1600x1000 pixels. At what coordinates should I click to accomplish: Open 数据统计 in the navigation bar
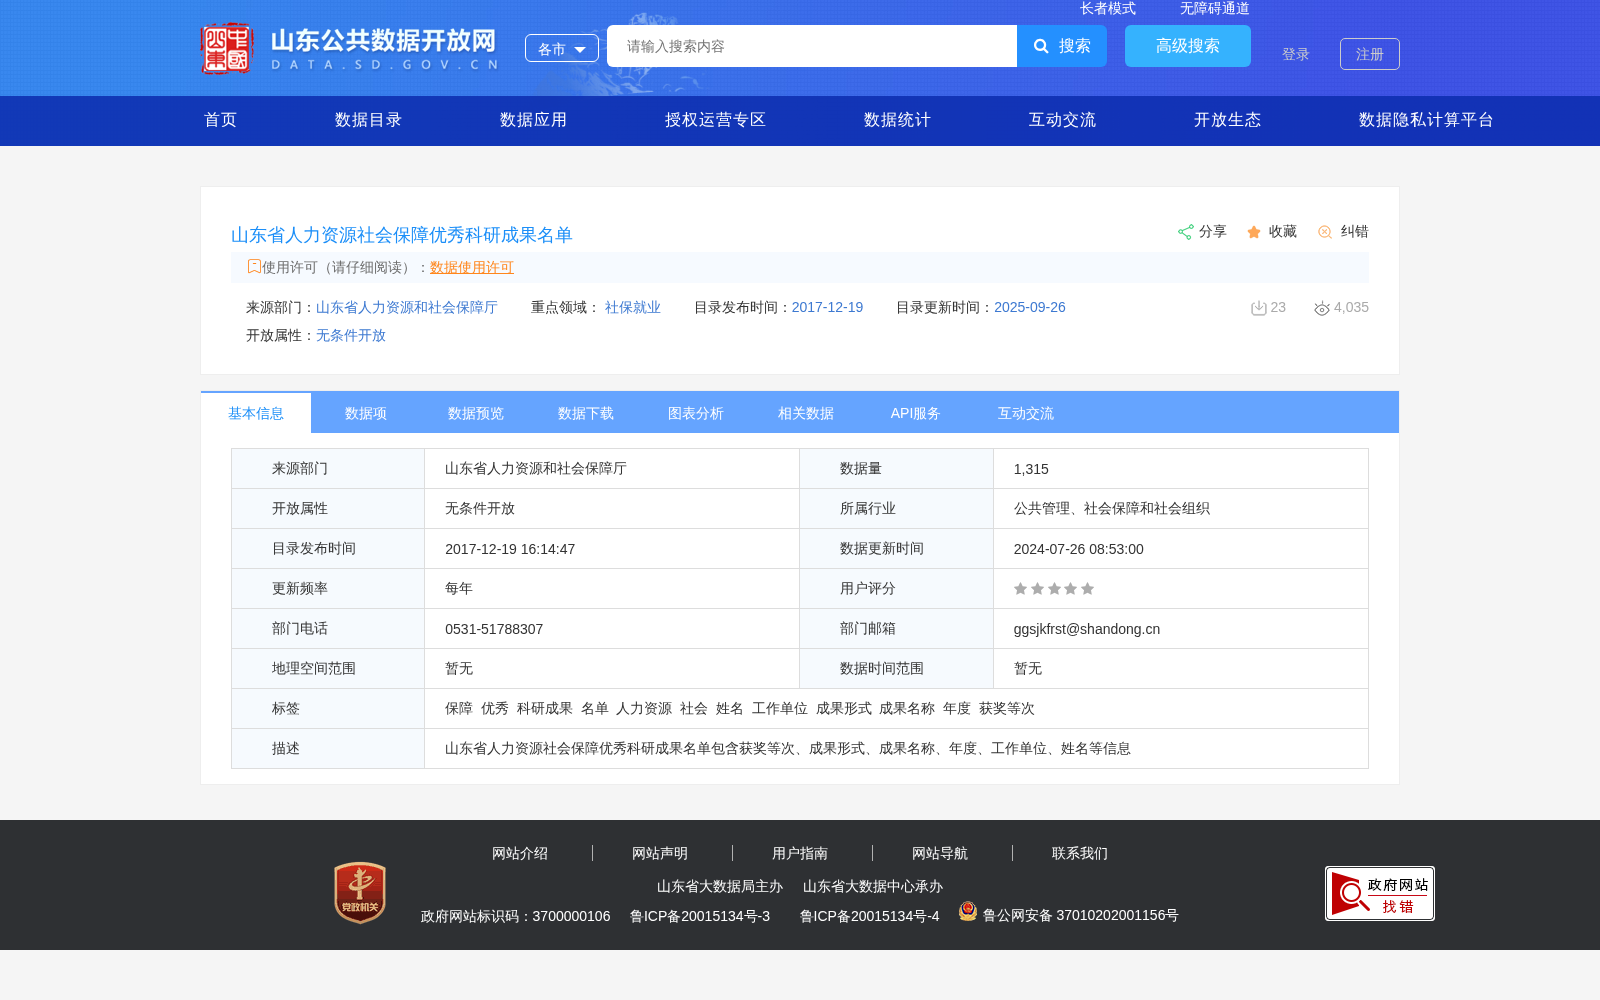pos(898,120)
